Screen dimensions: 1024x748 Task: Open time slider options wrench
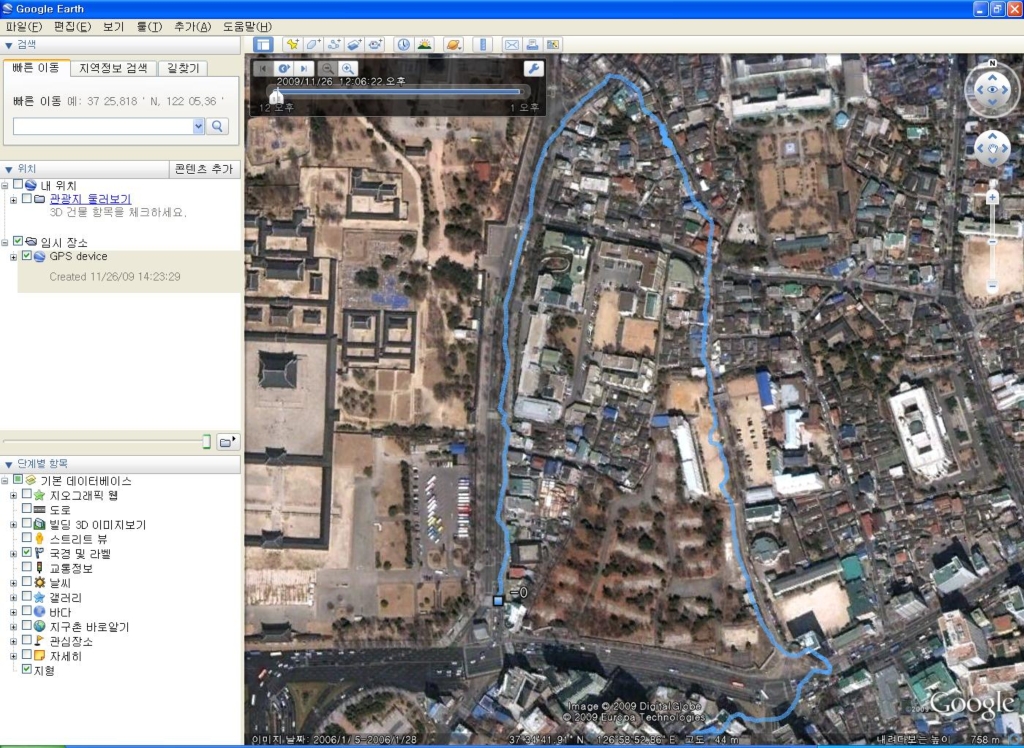click(534, 69)
